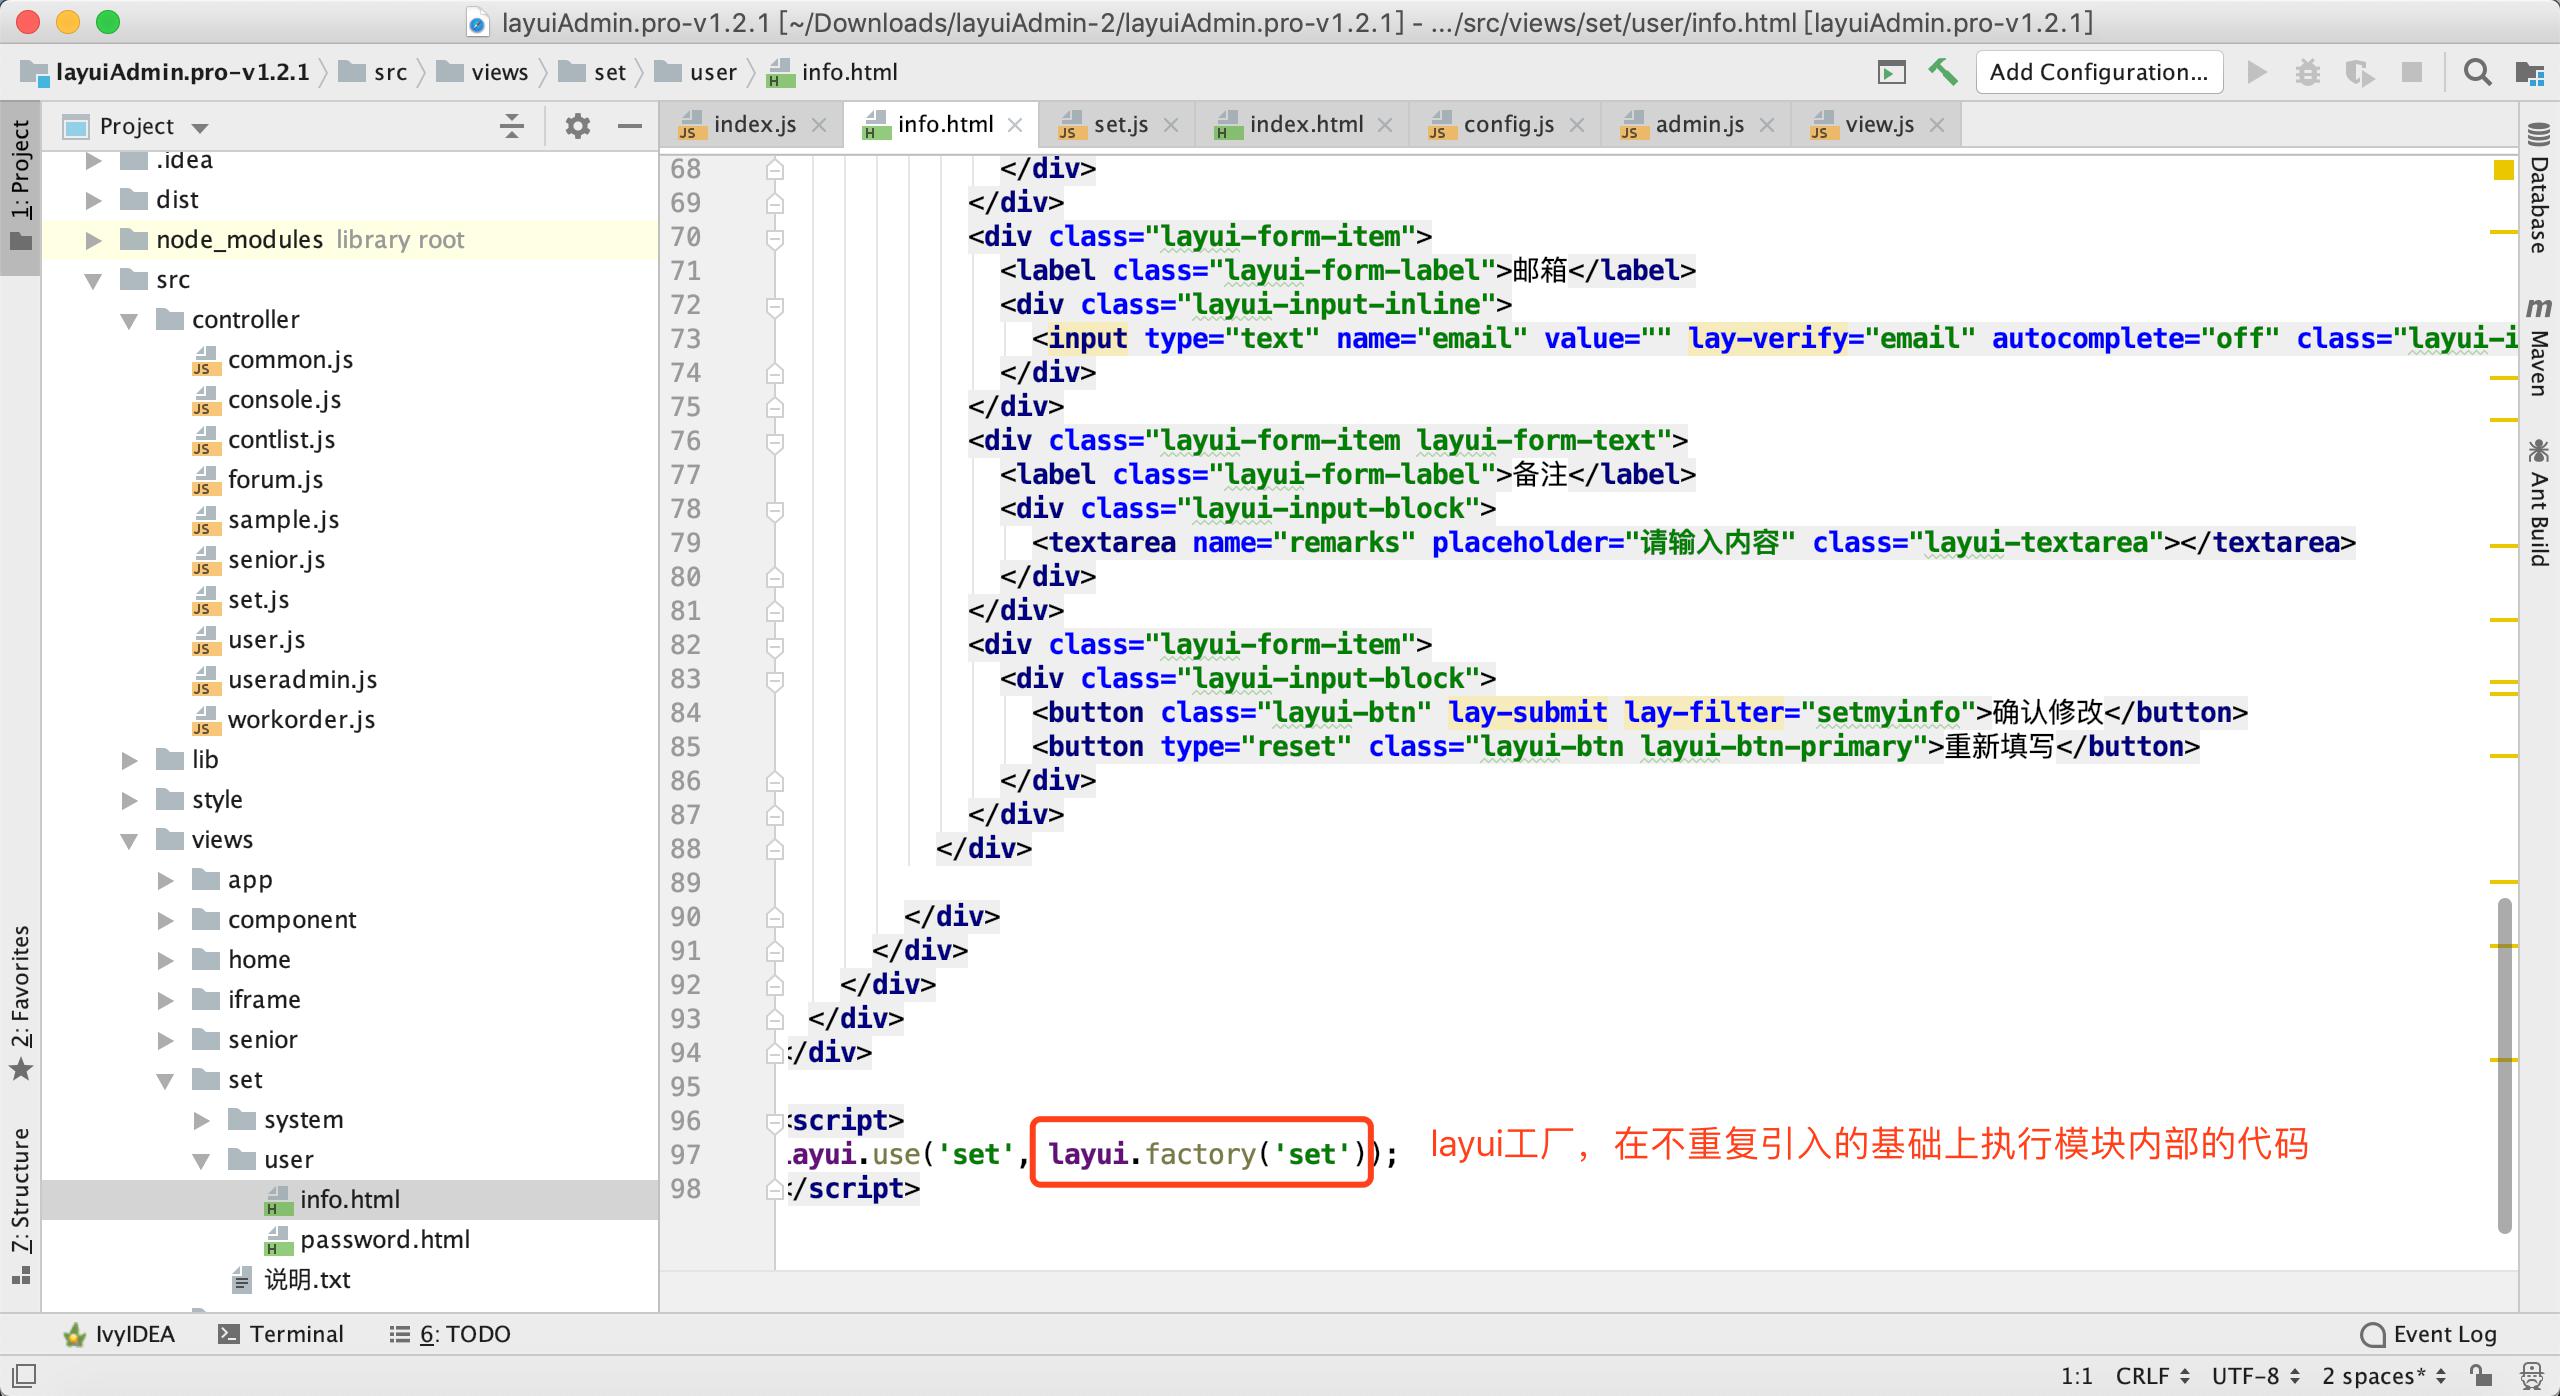Screen dimensions: 2560x1396
Task: Collapse the controller folder
Action: [x=129, y=320]
